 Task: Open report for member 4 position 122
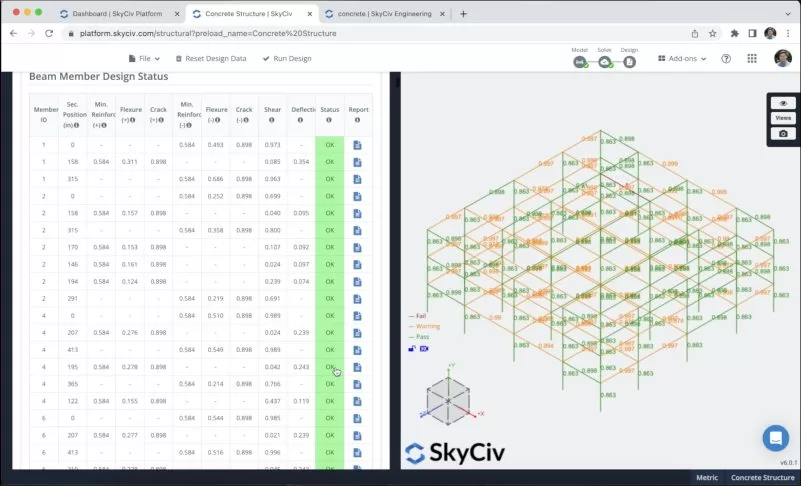[357, 402]
